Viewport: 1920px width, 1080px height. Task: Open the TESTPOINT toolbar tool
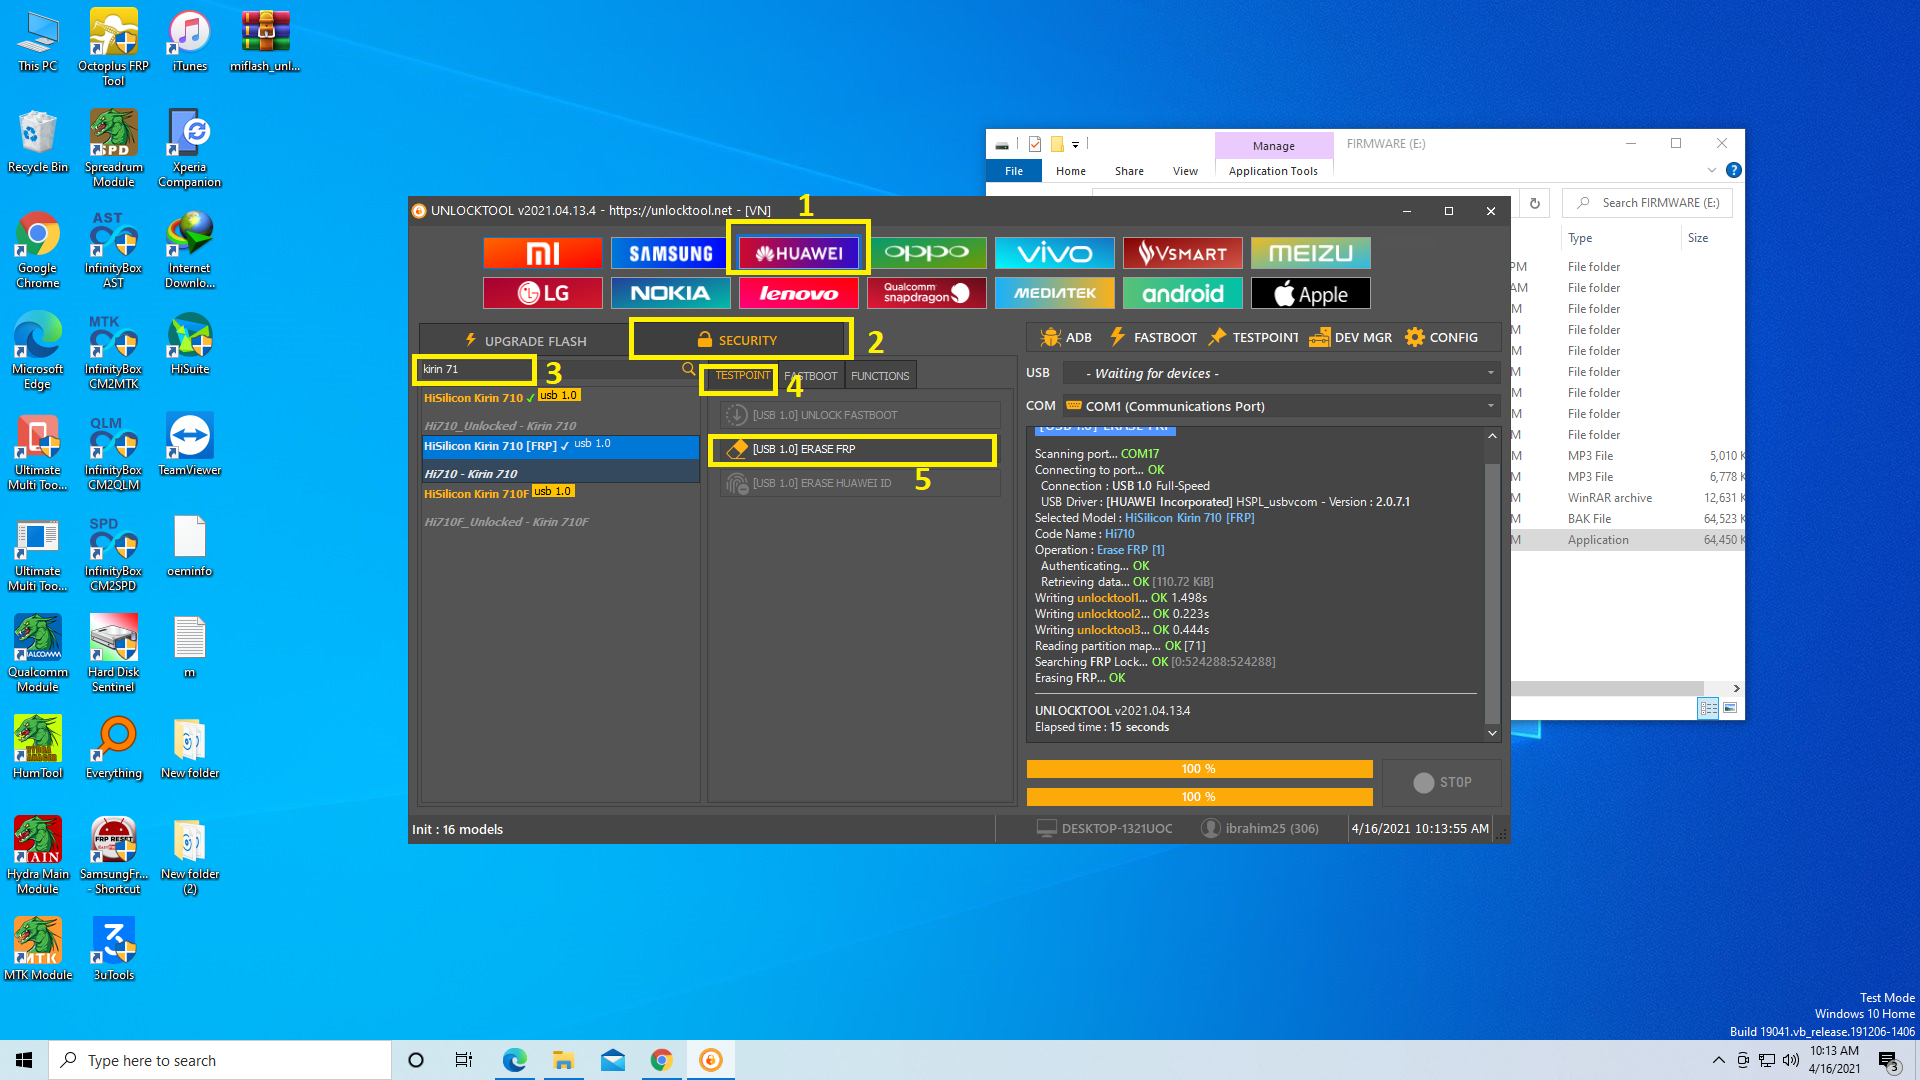click(1253, 337)
